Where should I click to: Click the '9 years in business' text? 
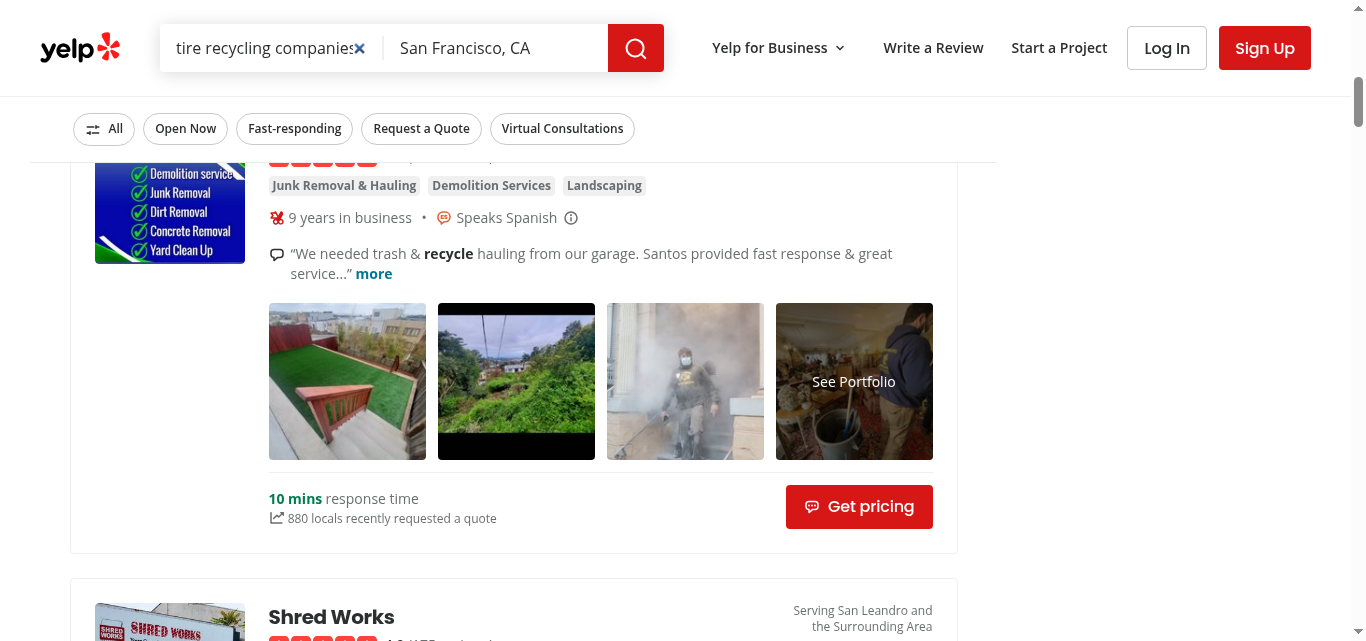pyautogui.click(x=350, y=218)
